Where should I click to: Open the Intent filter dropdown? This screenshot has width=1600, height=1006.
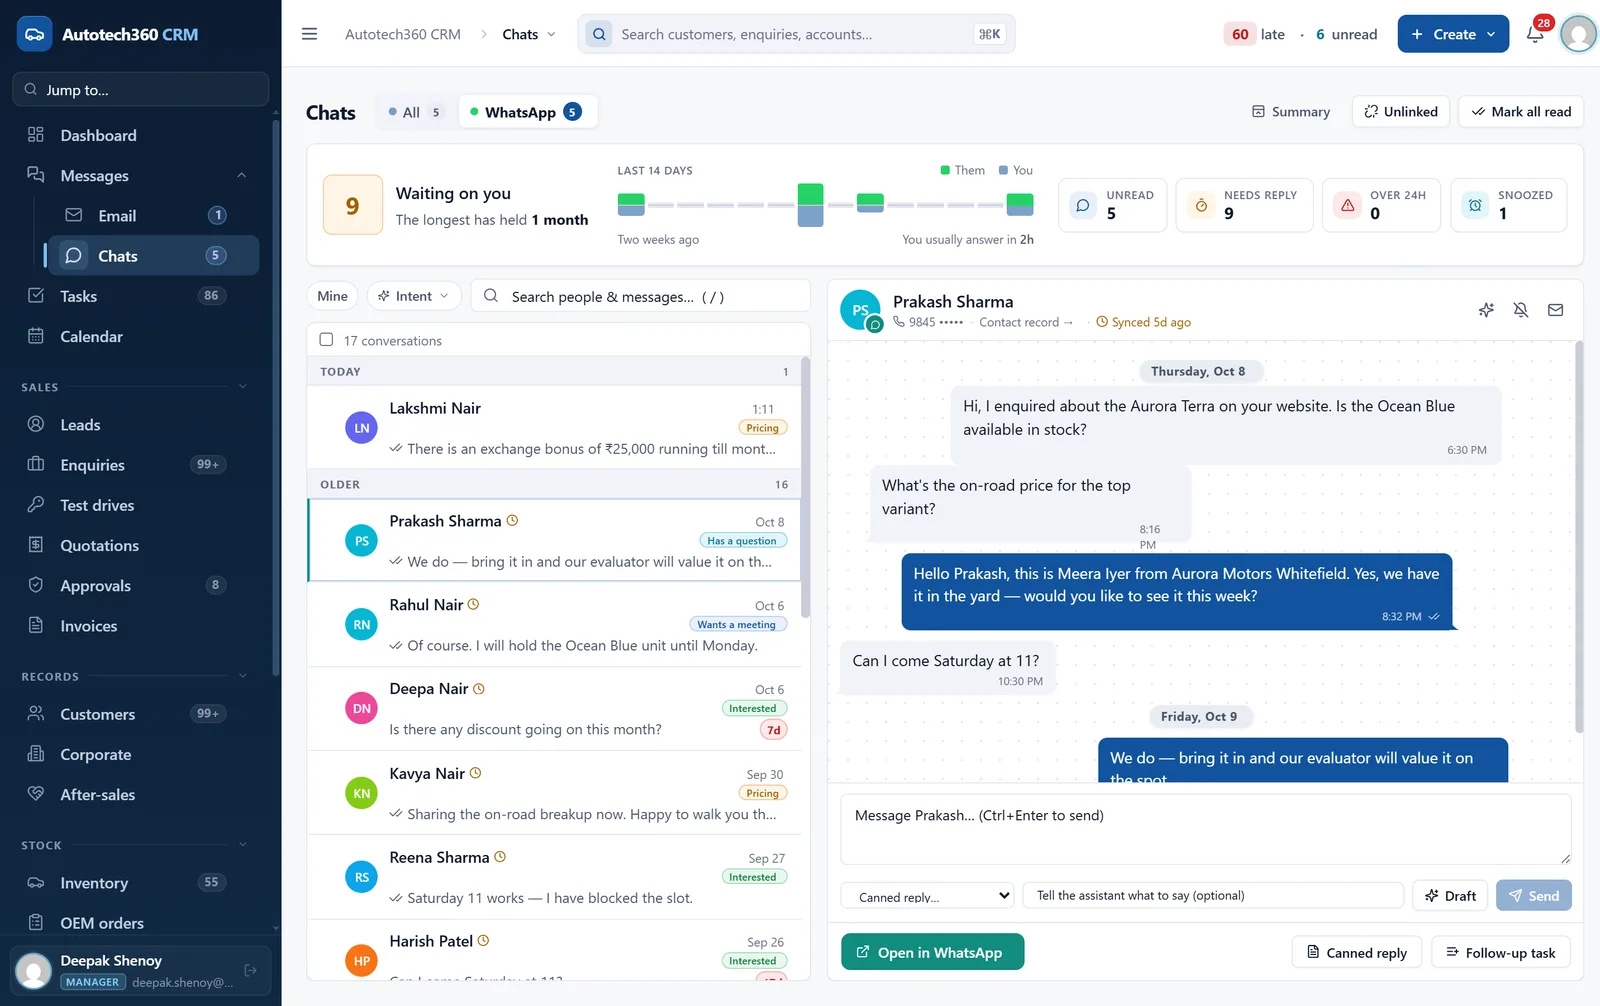(414, 296)
